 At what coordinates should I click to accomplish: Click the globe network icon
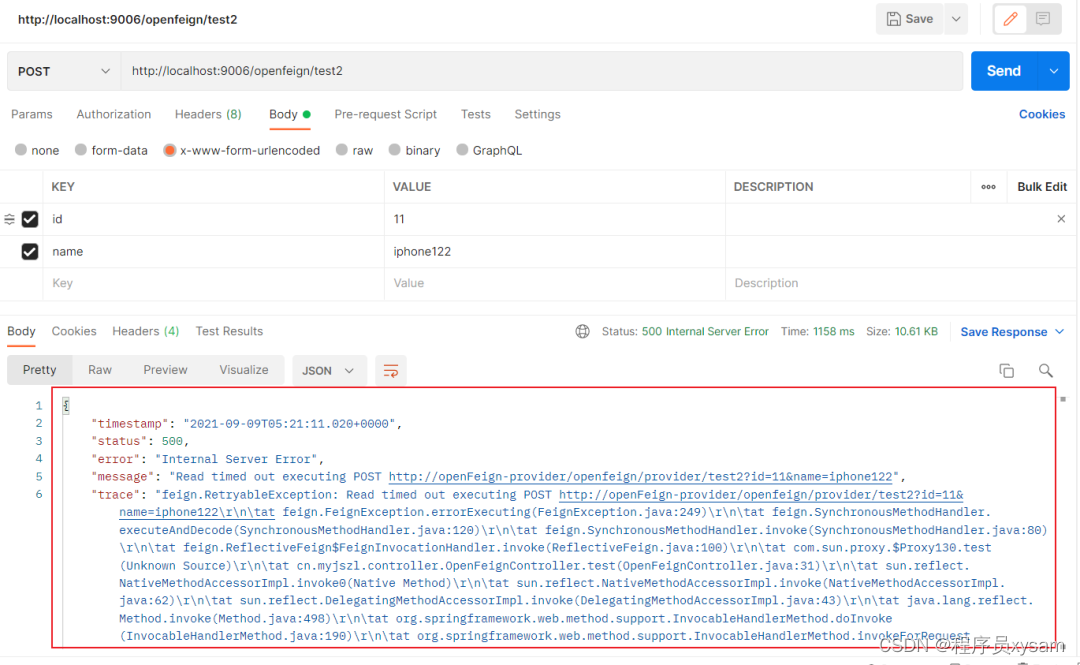[x=582, y=331]
